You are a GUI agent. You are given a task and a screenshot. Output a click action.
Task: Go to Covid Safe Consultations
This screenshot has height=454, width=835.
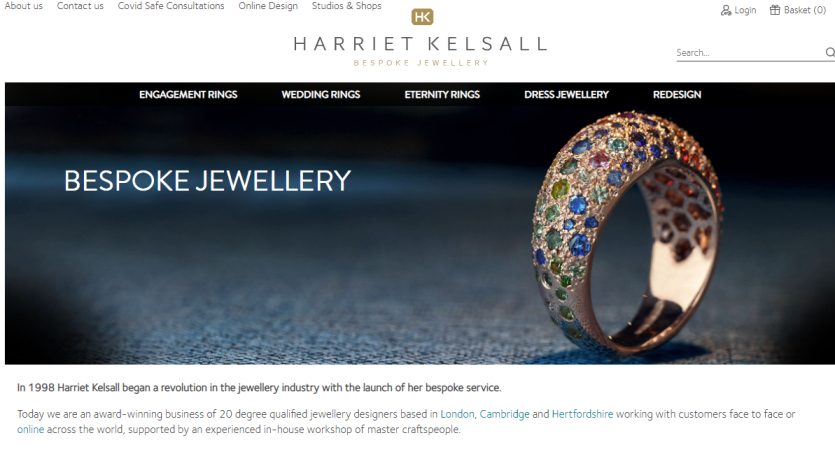(x=171, y=6)
